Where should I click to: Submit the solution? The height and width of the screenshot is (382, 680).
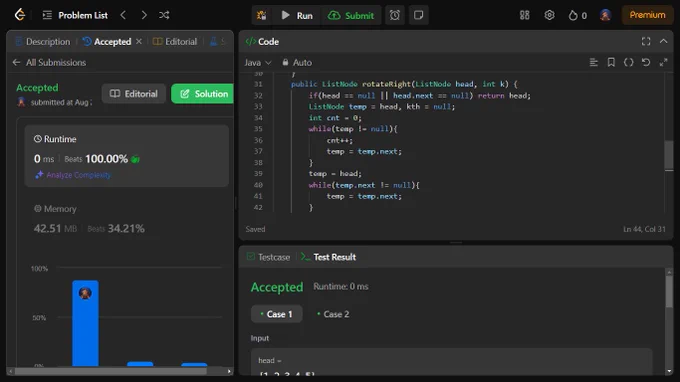351,16
